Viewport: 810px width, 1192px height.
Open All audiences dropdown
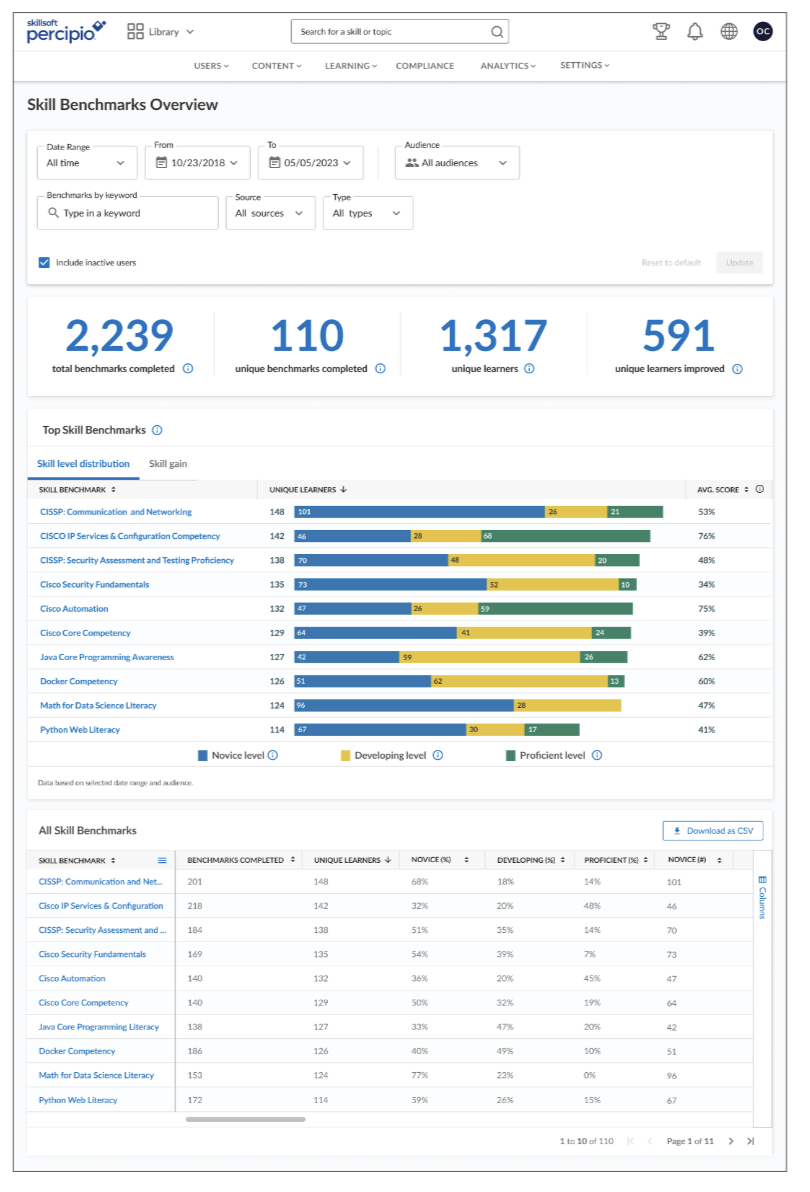(457, 163)
